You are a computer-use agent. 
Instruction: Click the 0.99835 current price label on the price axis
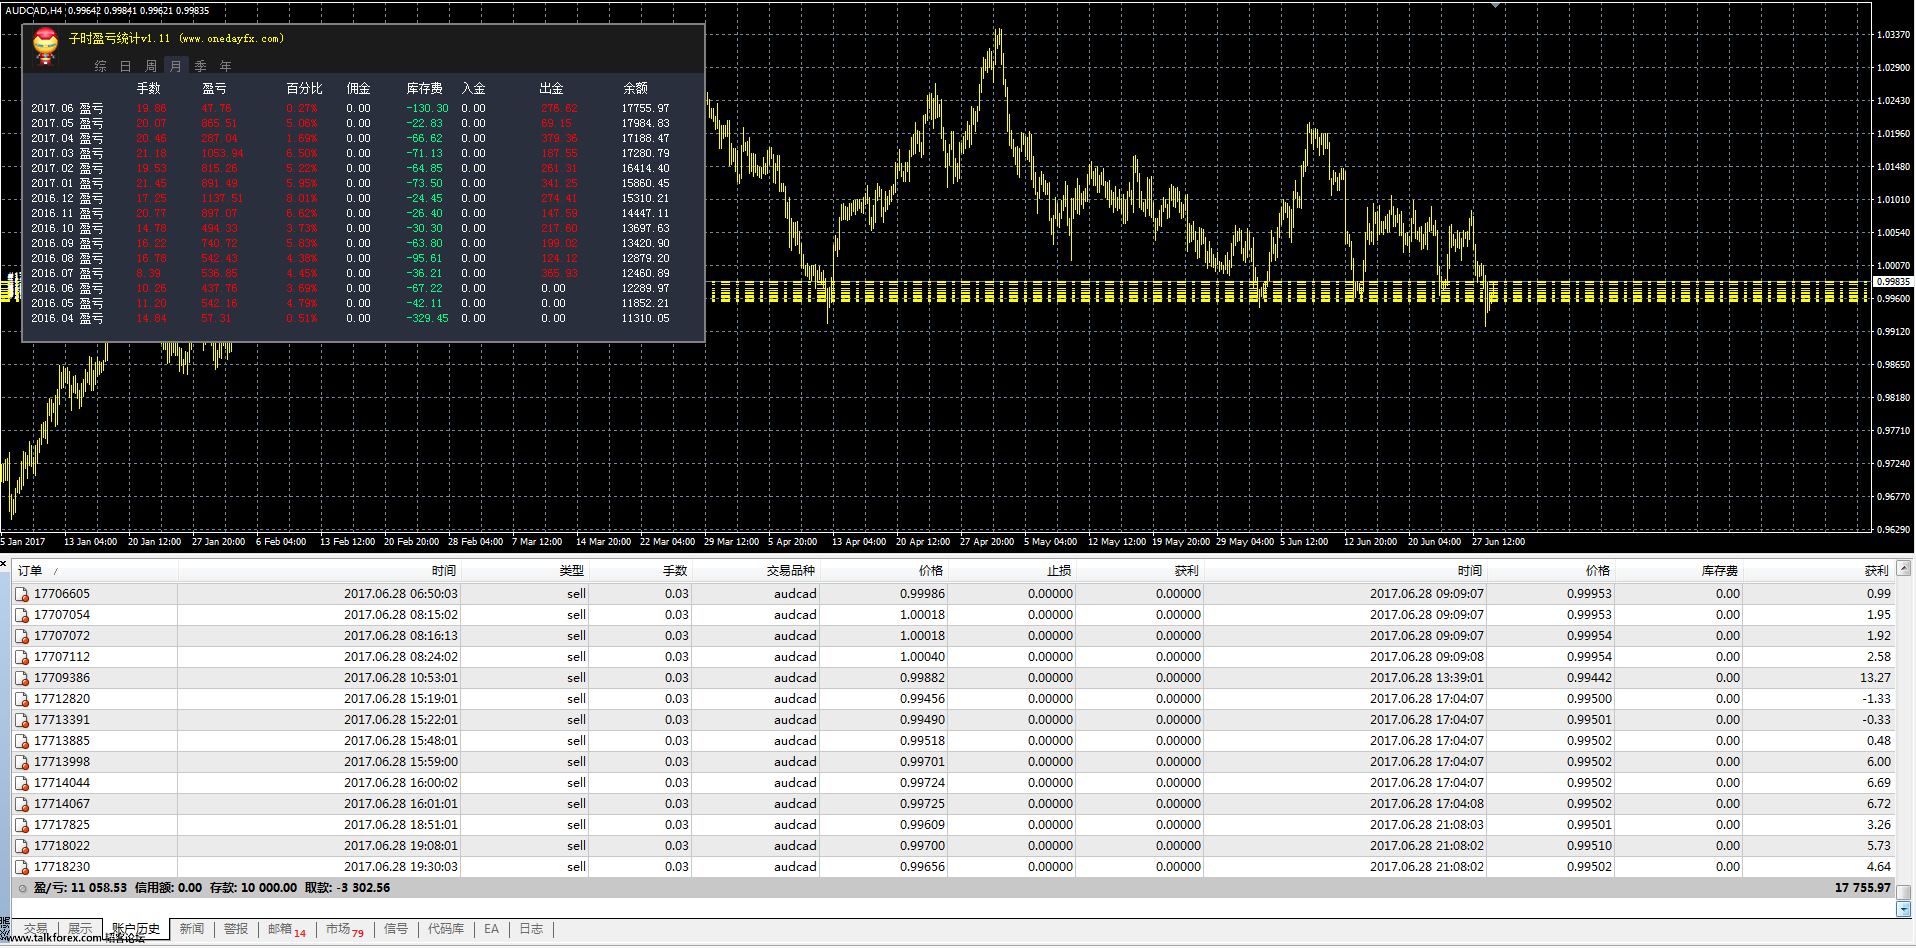pyautogui.click(x=1892, y=282)
